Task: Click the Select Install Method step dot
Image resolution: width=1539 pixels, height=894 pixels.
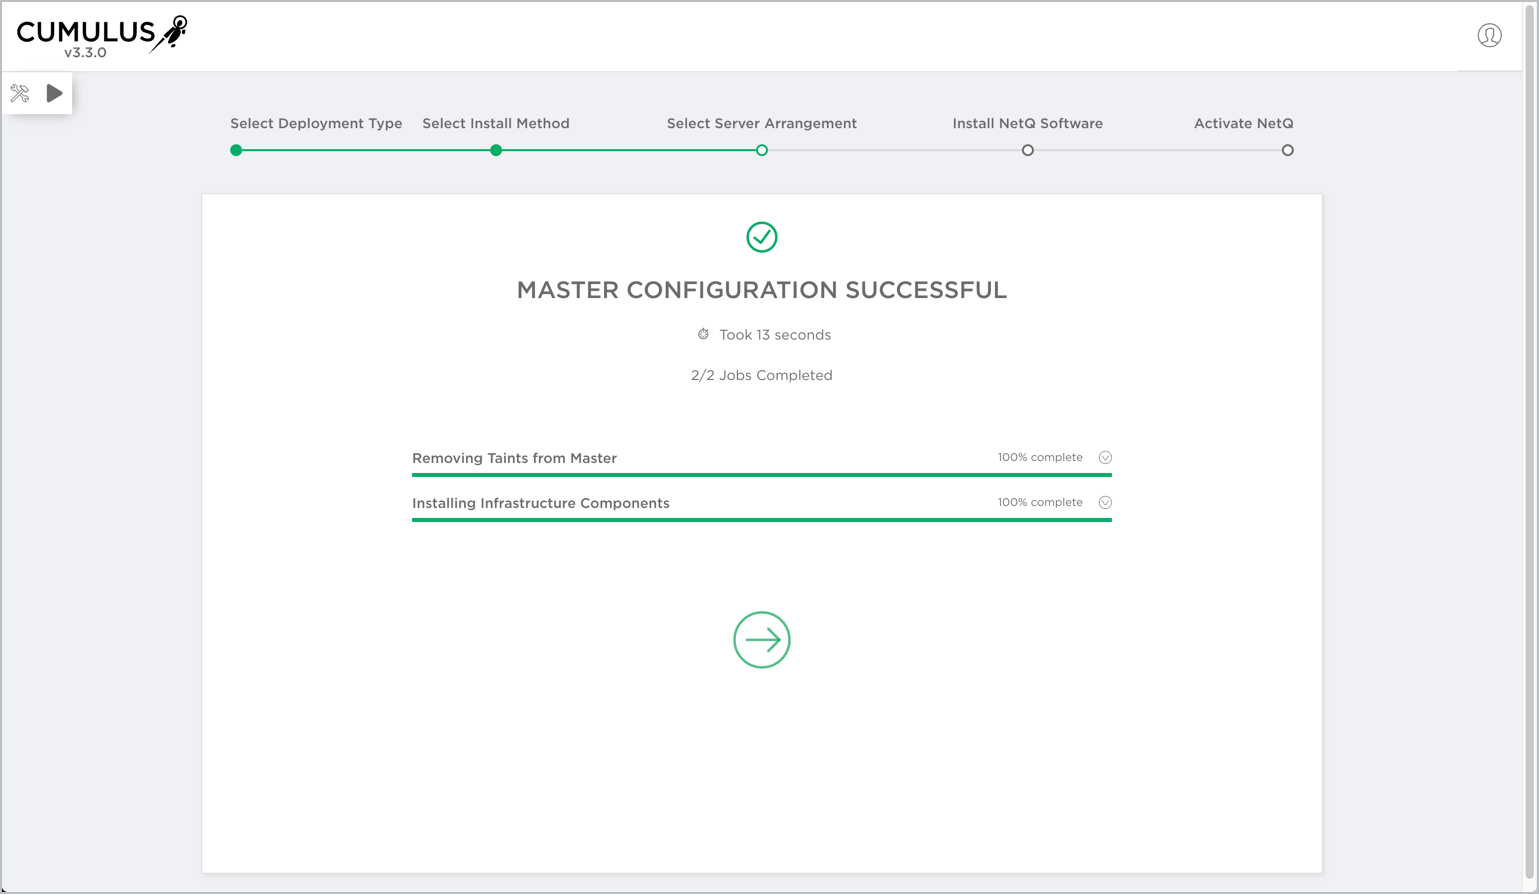Action: click(x=496, y=150)
